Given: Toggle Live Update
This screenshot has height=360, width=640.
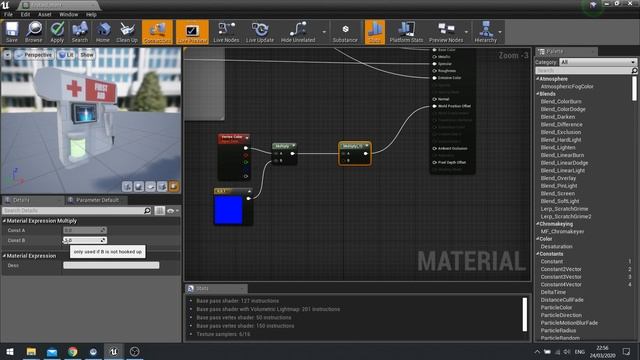Looking at the screenshot, I should pos(260,32).
